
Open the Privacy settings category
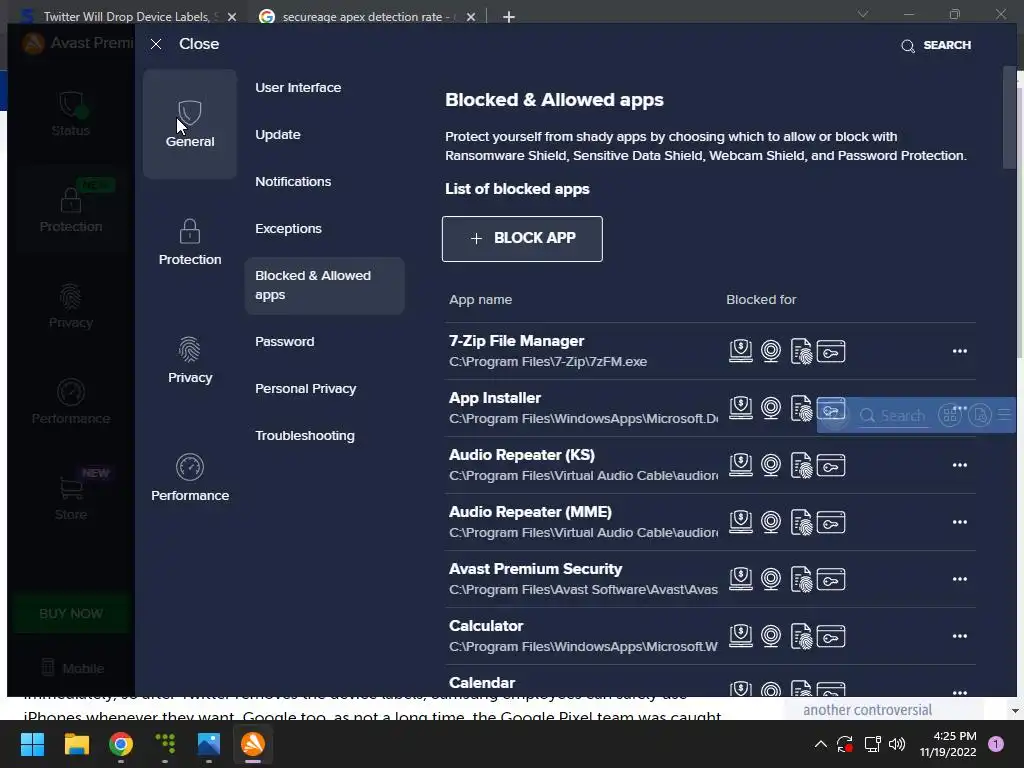189,360
